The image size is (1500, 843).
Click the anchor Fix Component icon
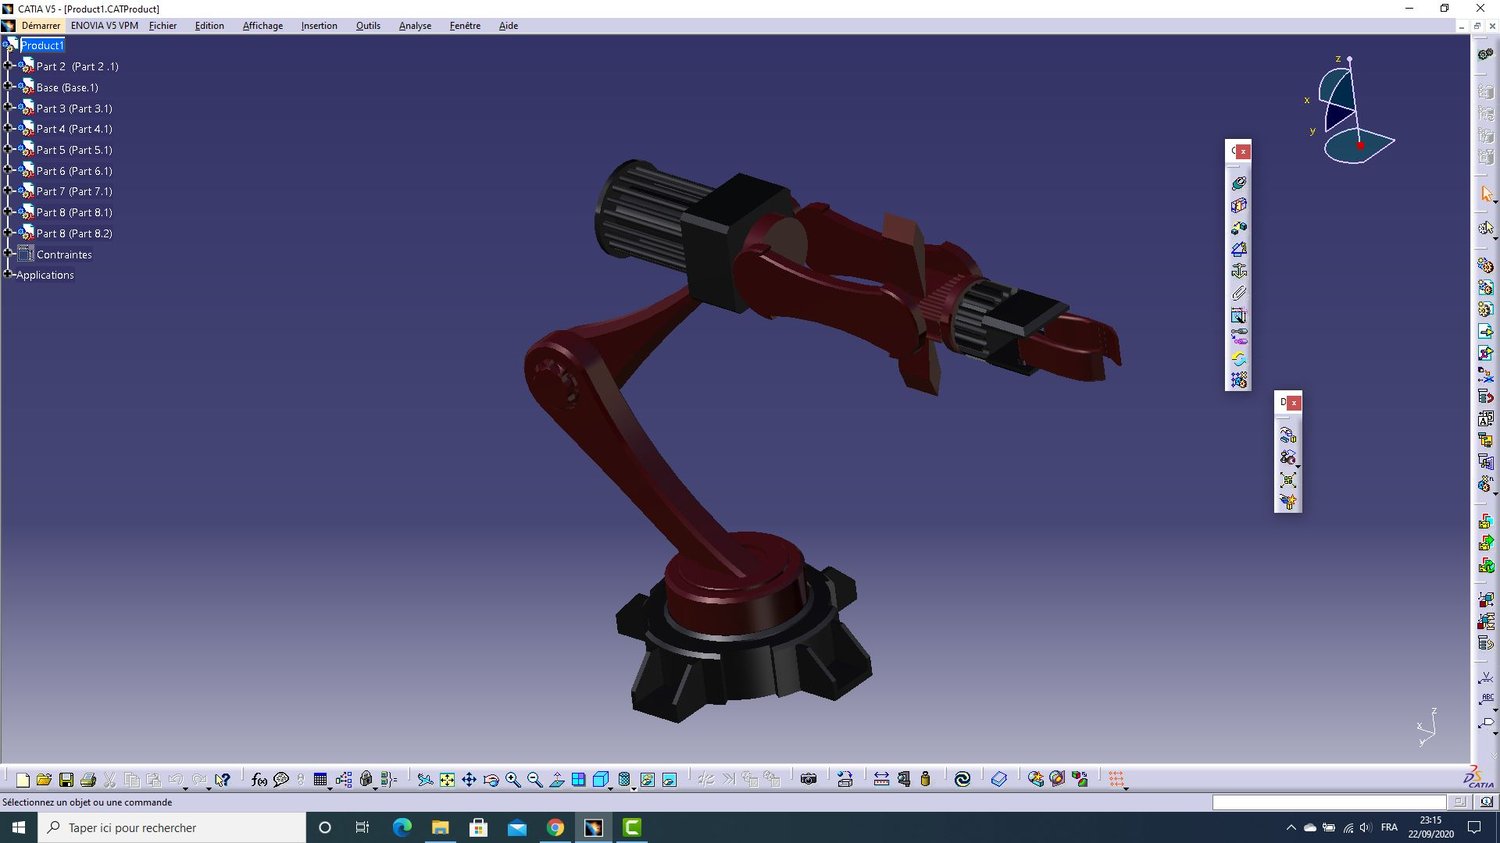click(1239, 271)
